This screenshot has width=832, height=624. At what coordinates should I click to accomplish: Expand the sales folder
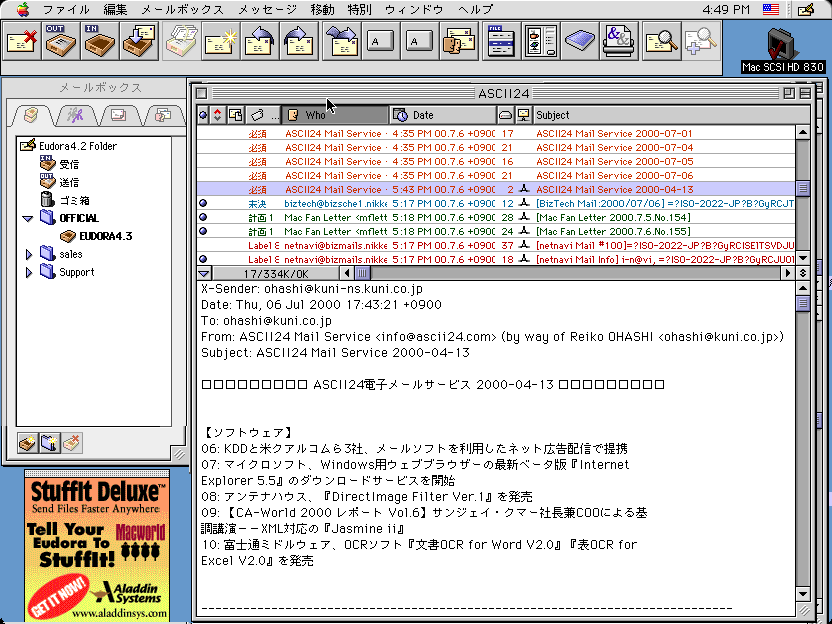tap(29, 255)
